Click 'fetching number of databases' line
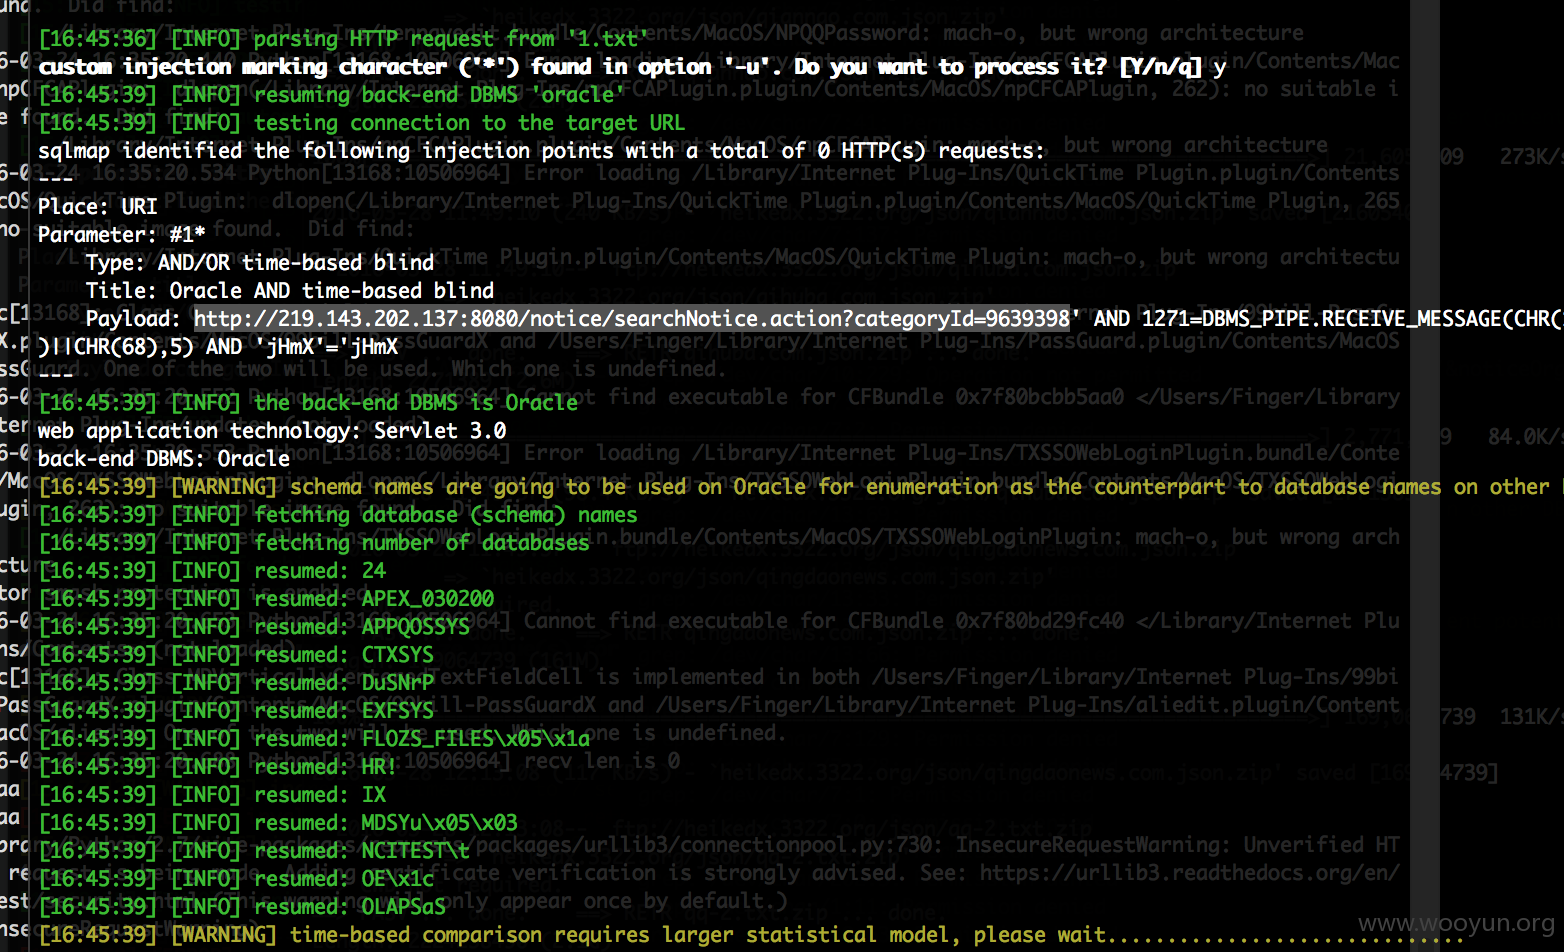 coord(314,542)
